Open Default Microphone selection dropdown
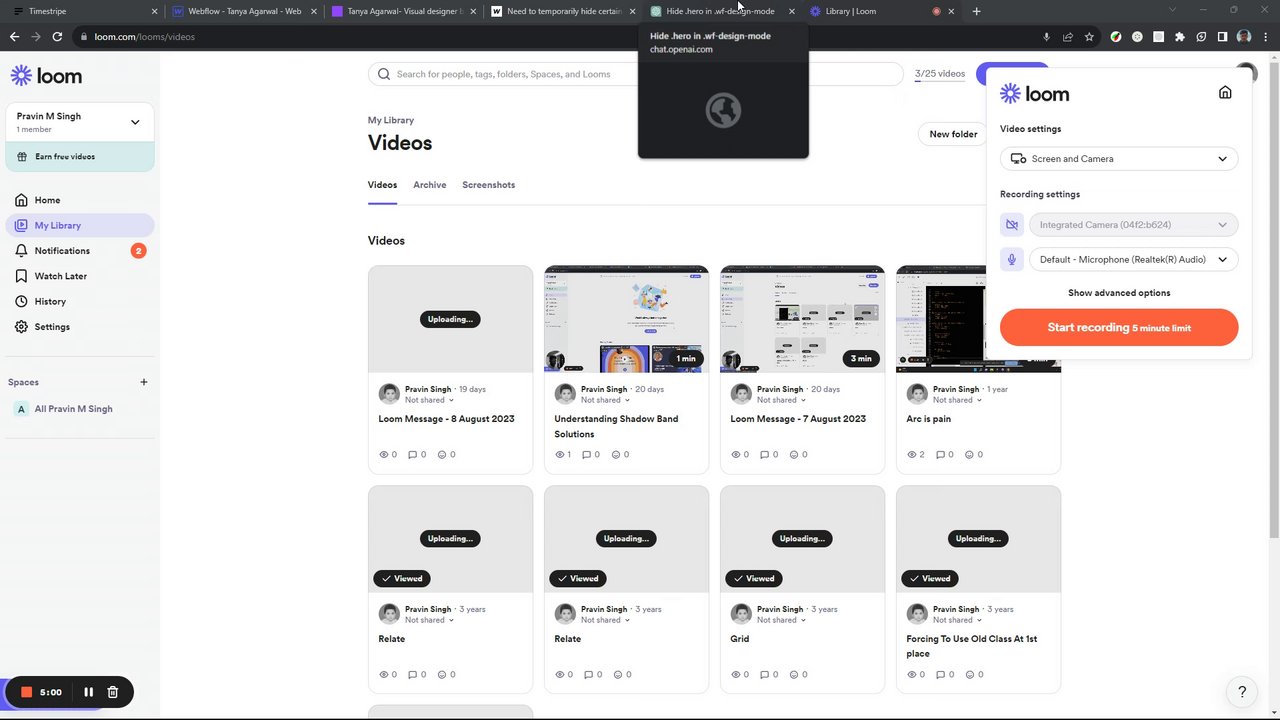The image size is (1280, 720). click(1133, 260)
